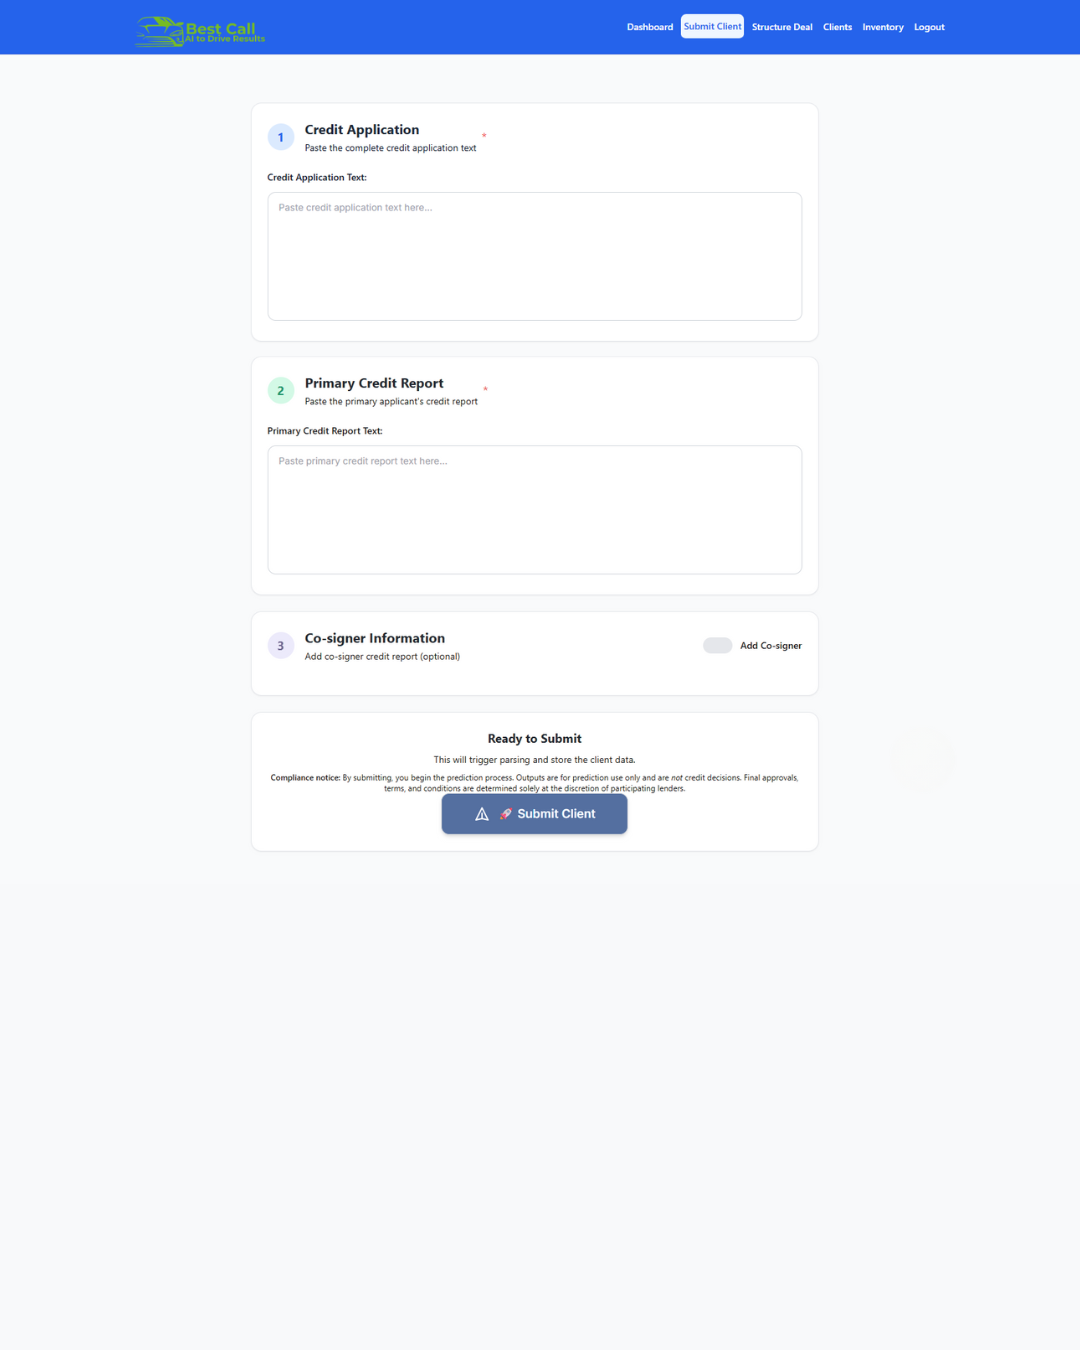Open the Structure Deal page

point(782,27)
